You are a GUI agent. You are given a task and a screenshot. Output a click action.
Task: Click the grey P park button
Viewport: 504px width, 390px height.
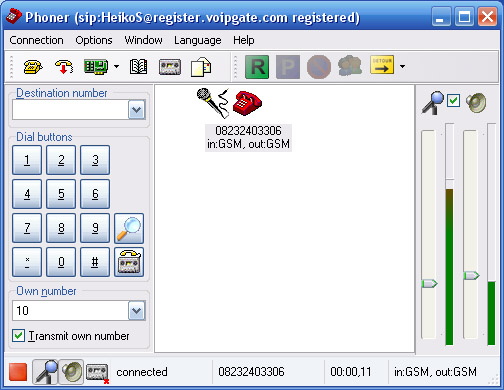tap(288, 67)
